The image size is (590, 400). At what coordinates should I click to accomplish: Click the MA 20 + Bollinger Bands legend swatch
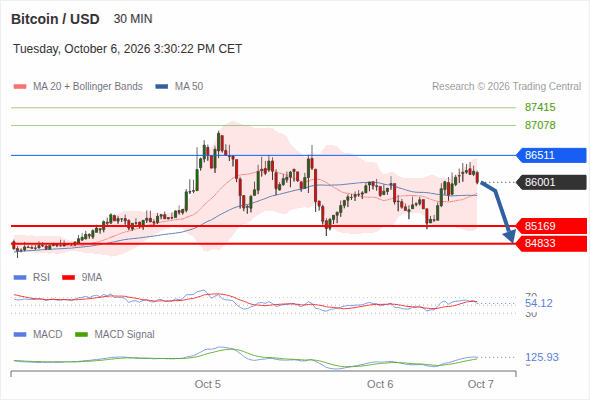pos(20,87)
